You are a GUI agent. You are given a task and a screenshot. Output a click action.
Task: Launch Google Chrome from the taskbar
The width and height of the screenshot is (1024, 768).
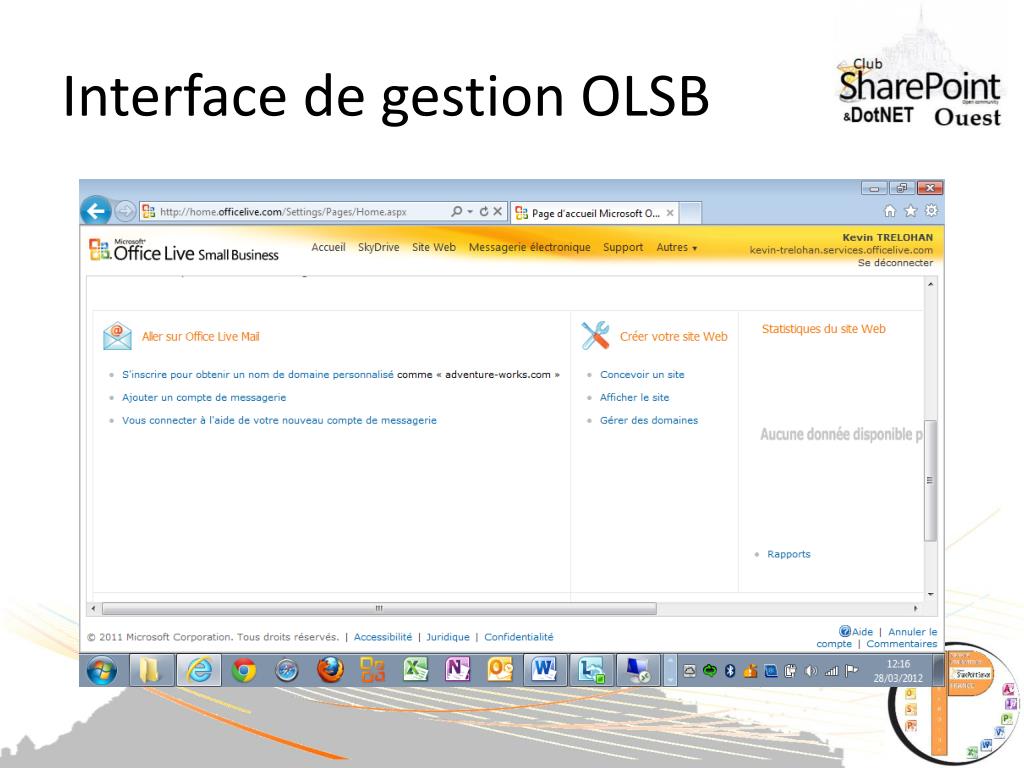click(x=244, y=670)
